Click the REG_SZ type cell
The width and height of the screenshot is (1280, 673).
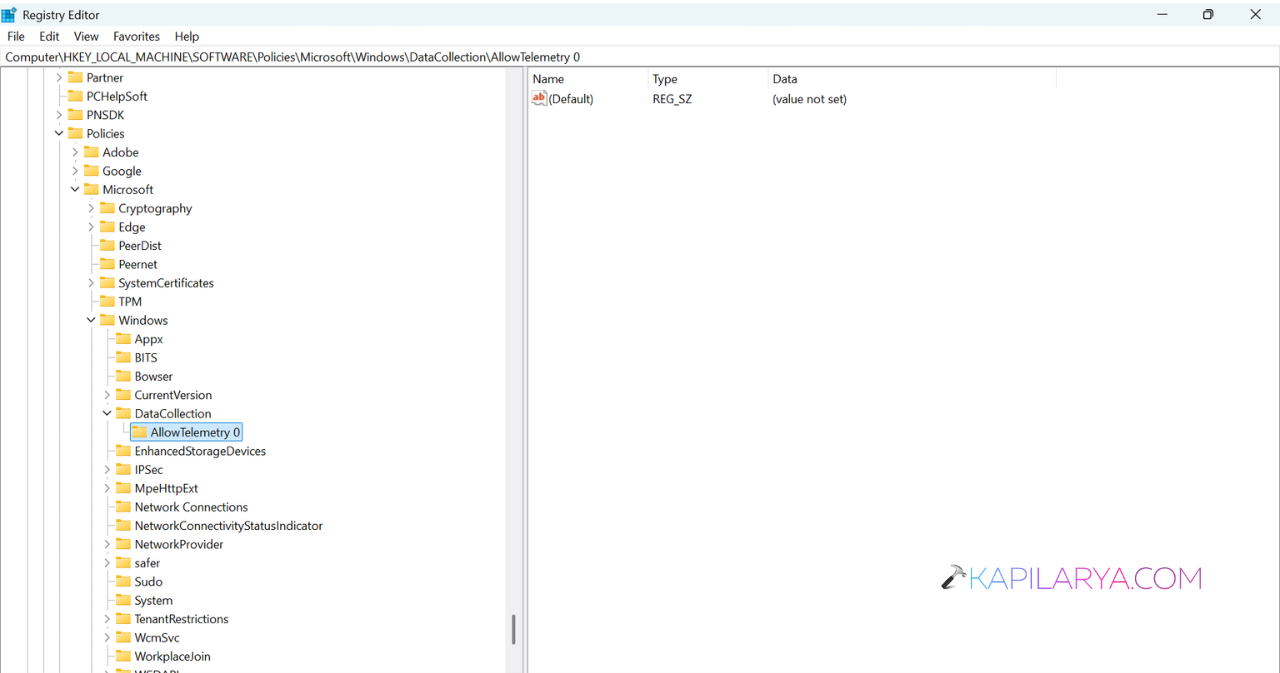pyautogui.click(x=672, y=99)
